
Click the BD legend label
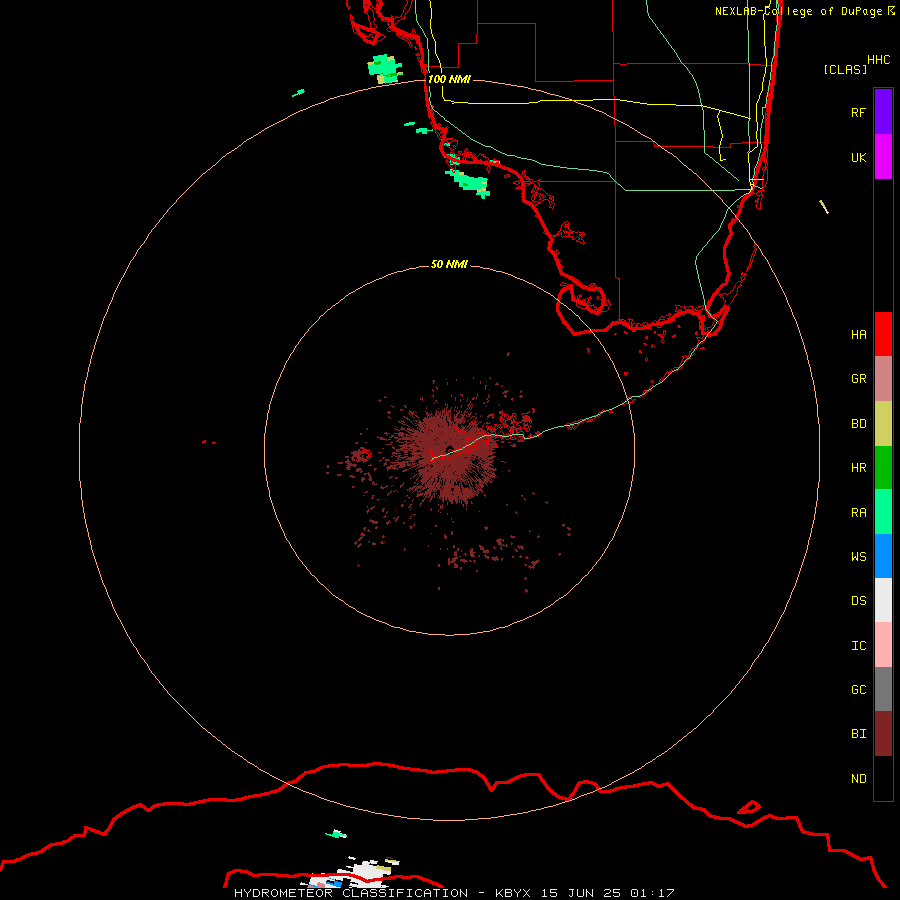[858, 424]
